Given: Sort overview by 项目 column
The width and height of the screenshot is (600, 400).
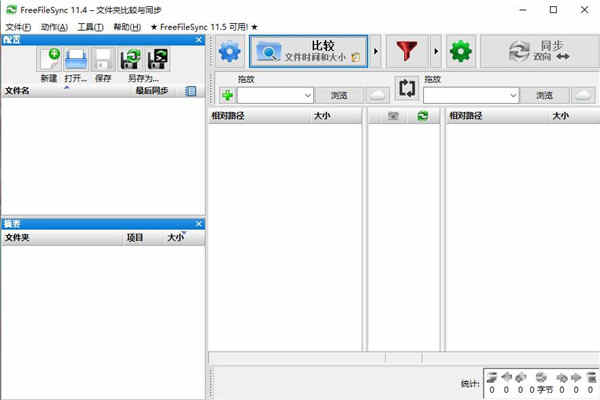Looking at the screenshot, I should 135,238.
